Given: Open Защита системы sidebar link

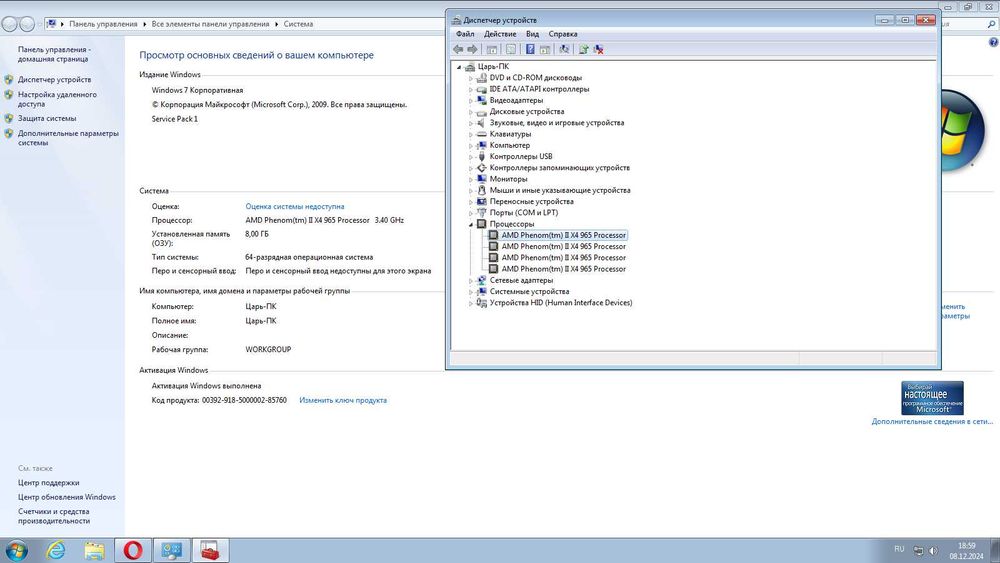Looking at the screenshot, I should pos(47,118).
